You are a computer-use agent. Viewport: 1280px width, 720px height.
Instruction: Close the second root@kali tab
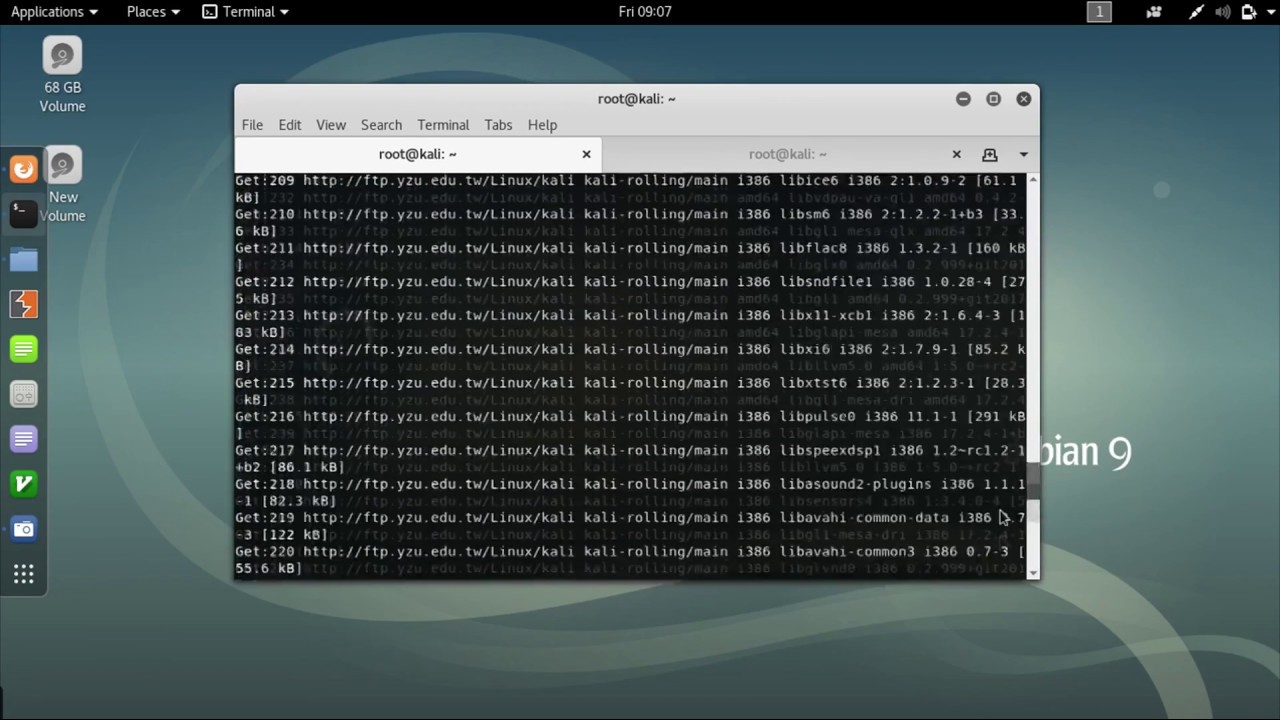point(956,154)
